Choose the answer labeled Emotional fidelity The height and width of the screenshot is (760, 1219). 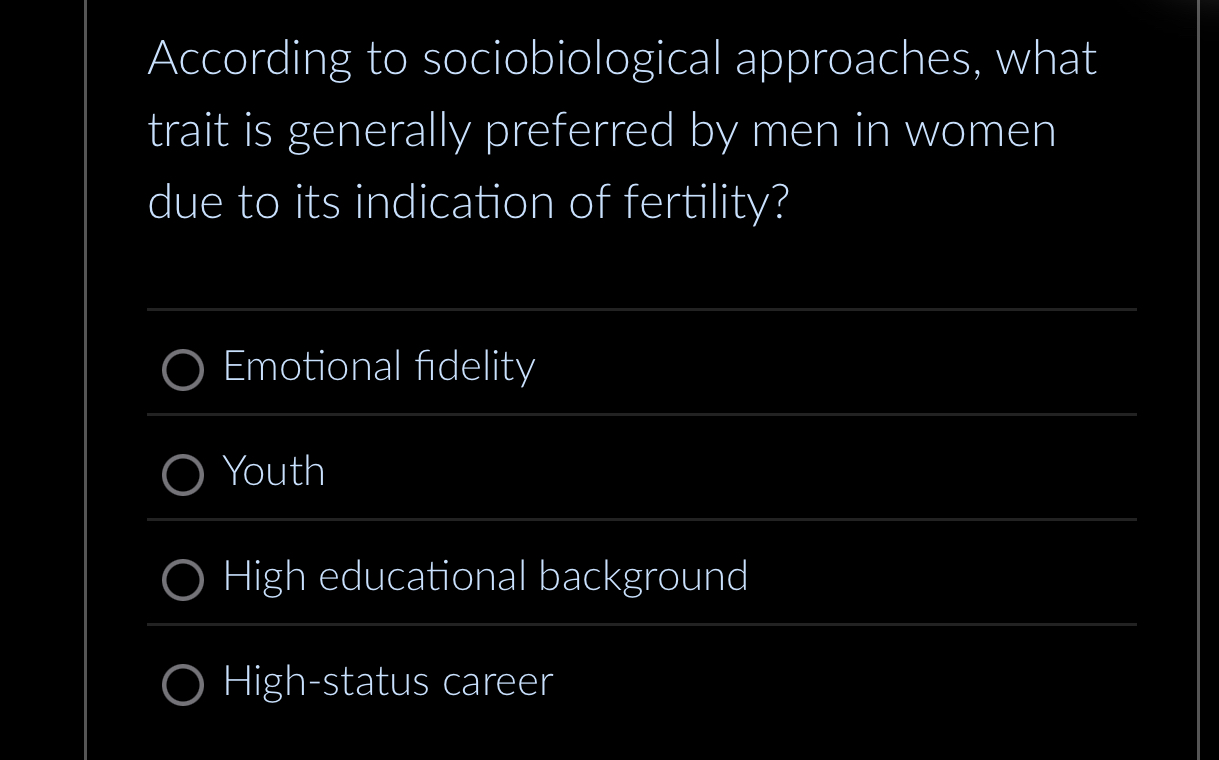tap(378, 367)
